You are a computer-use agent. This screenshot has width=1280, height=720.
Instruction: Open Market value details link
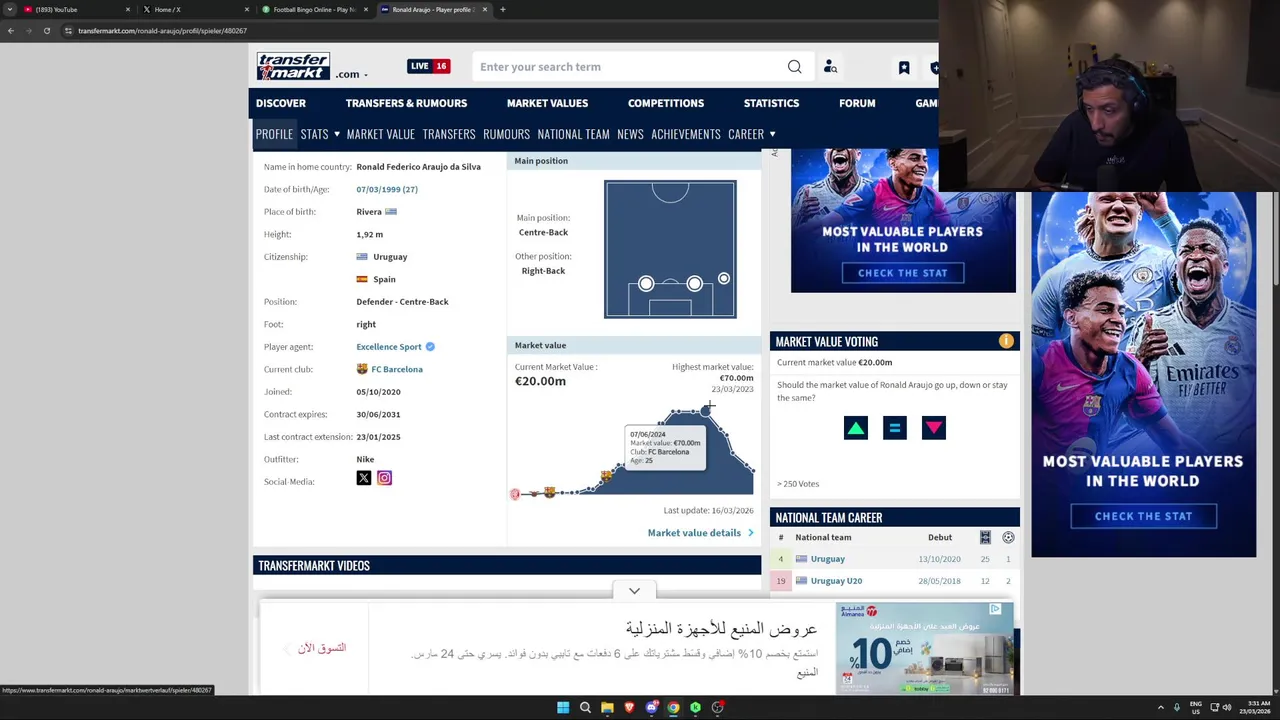(700, 533)
